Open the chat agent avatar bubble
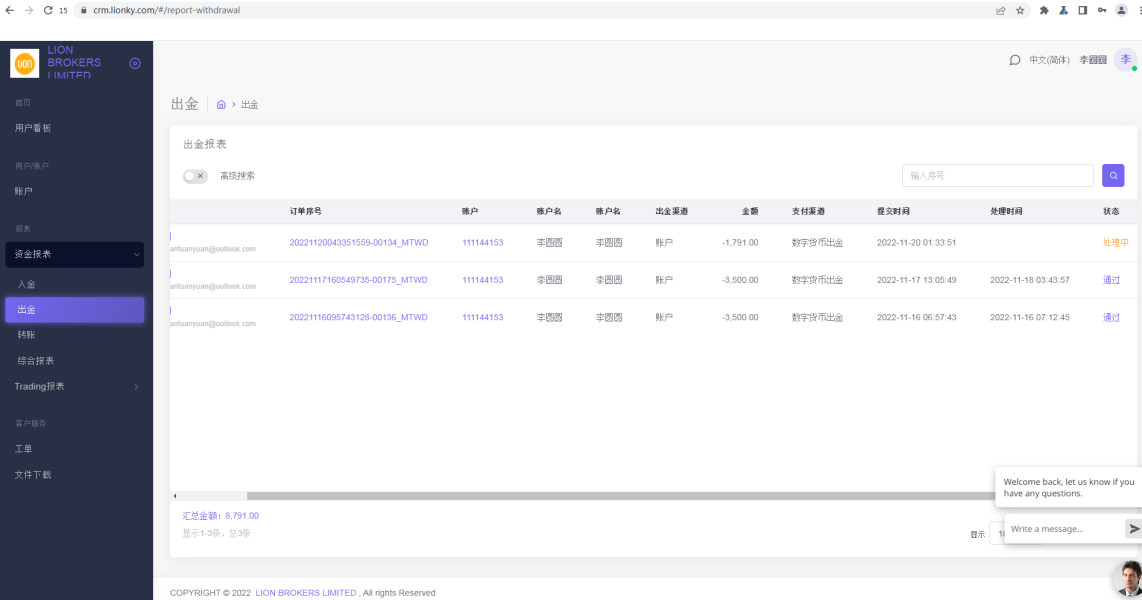 [1128, 577]
